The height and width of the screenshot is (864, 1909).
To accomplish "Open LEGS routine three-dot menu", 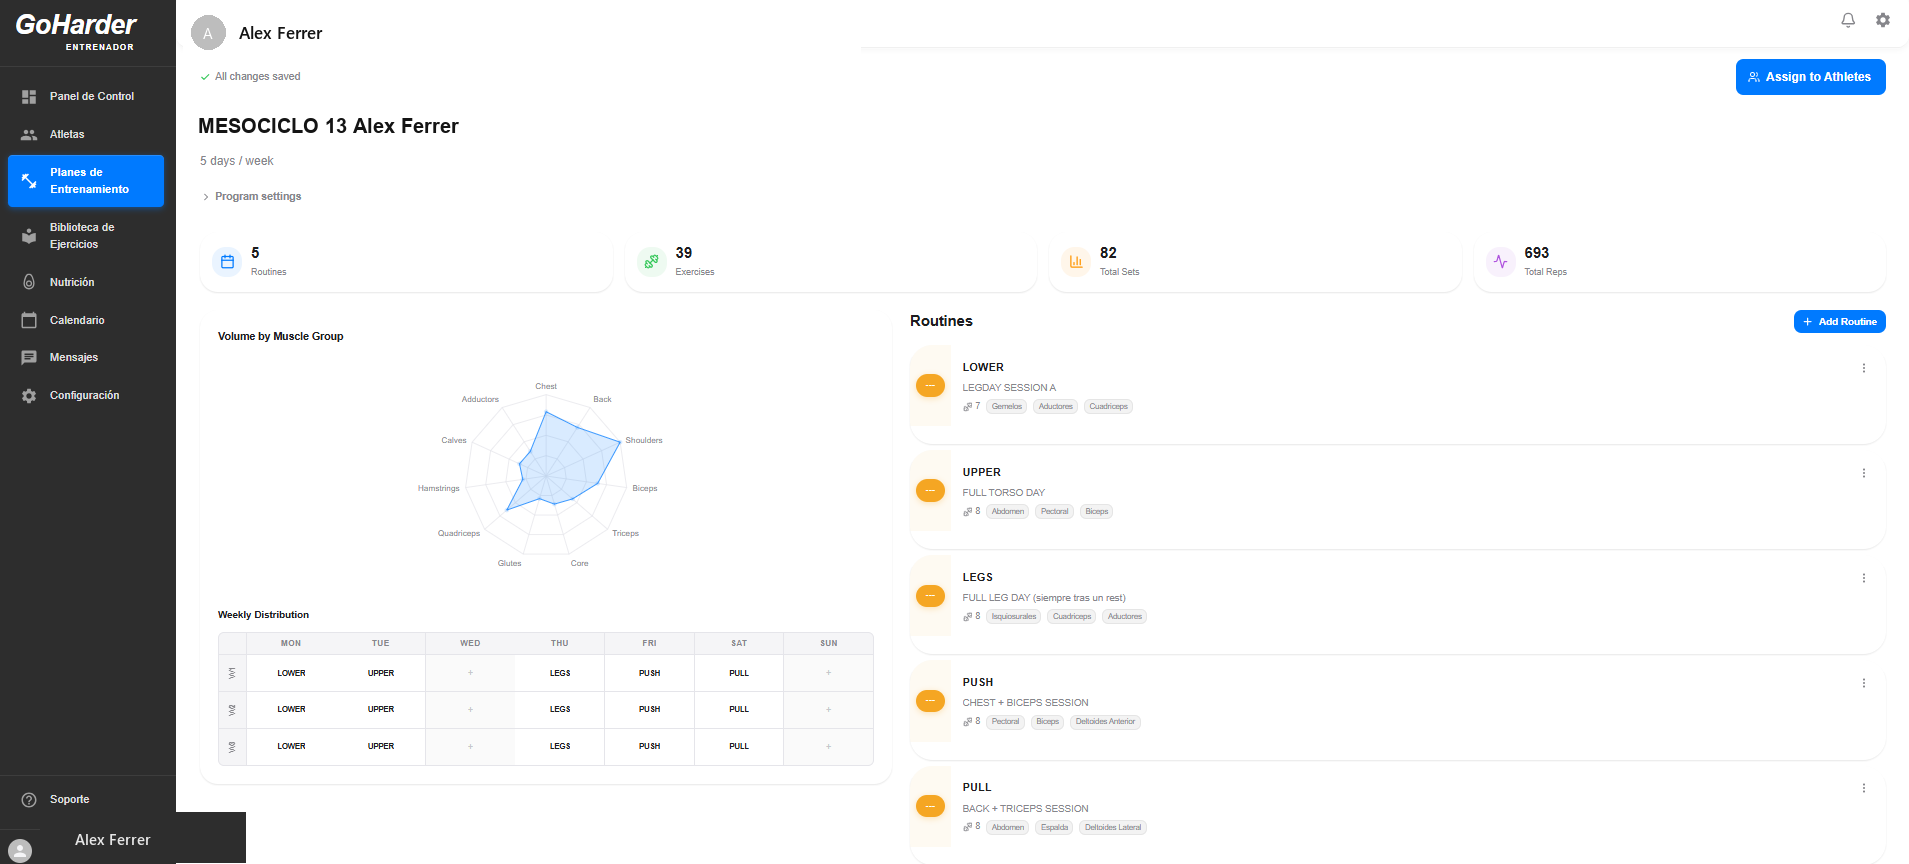I will tap(1864, 578).
